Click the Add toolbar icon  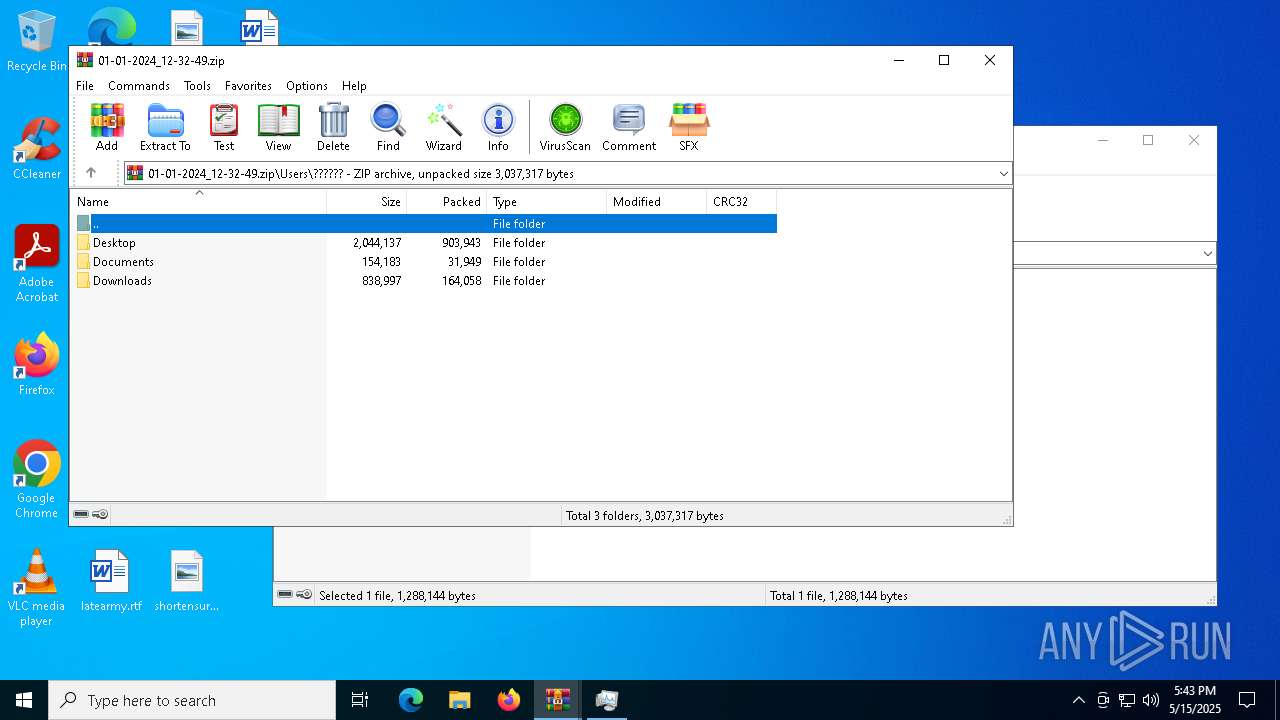107,127
